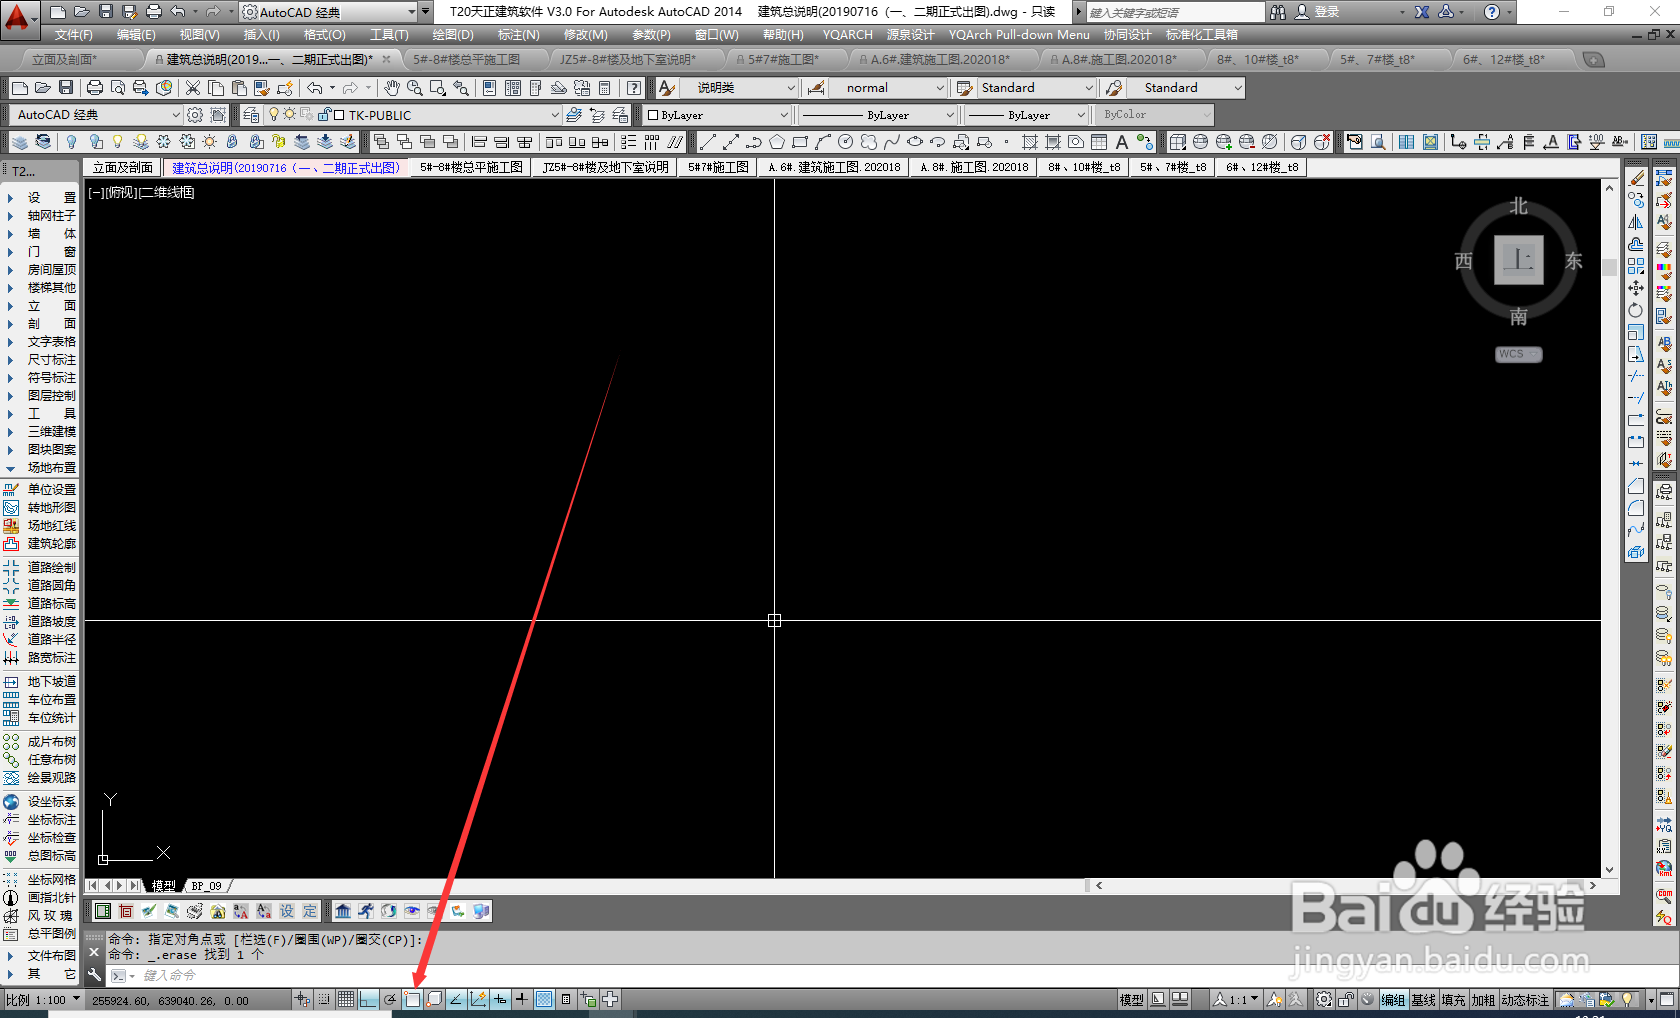1680x1018 pixels.
Task: Open the Help question mark icon
Action: click(634, 88)
